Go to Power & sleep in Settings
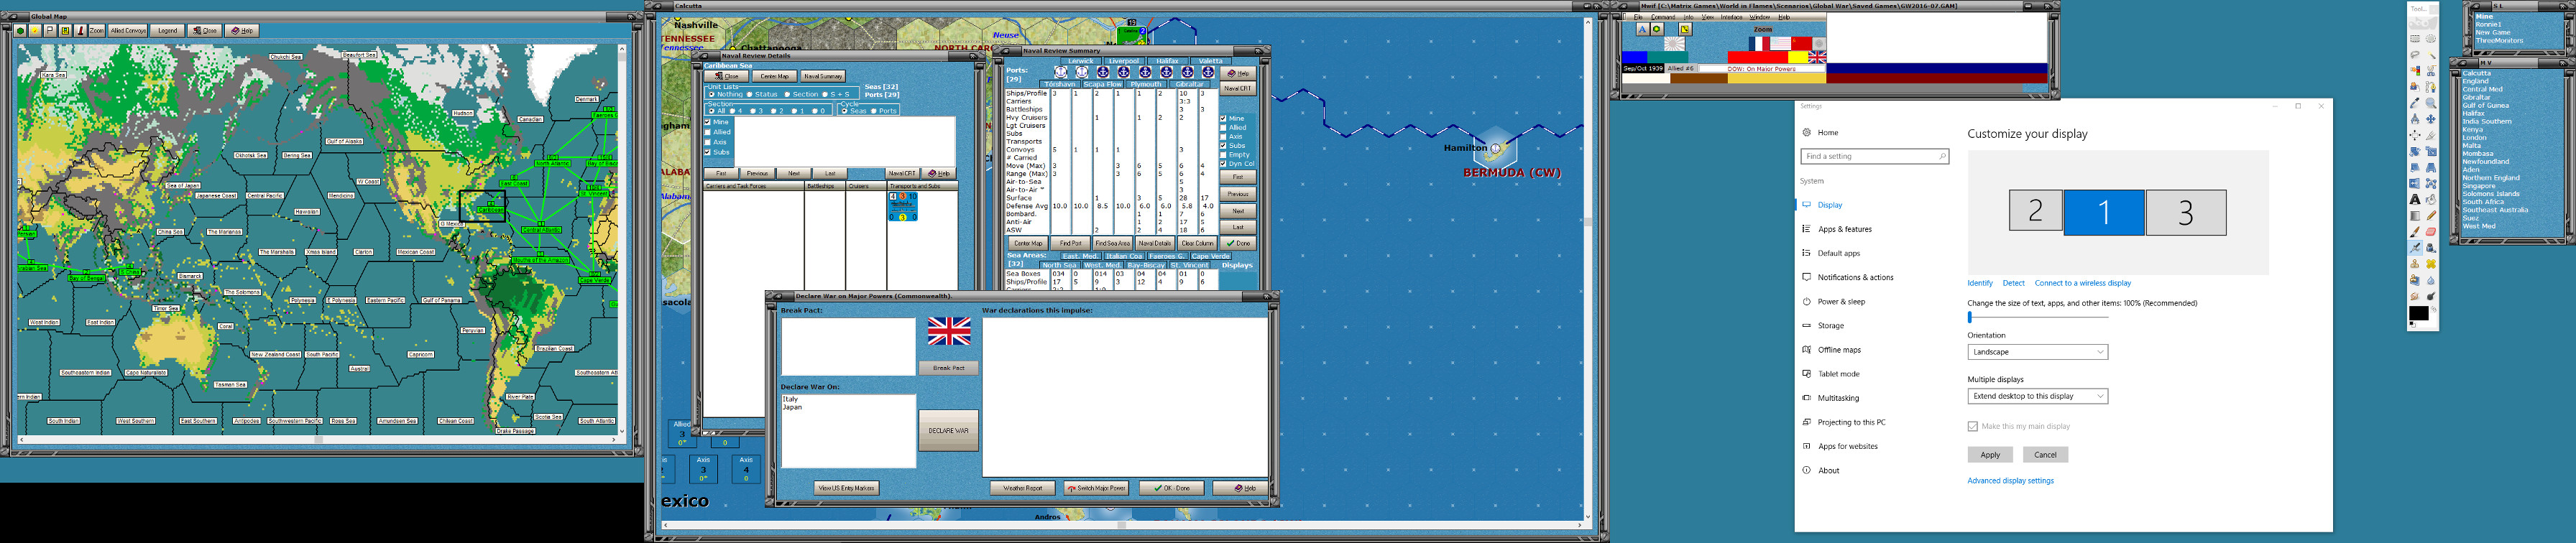2576x543 pixels. click(1841, 301)
